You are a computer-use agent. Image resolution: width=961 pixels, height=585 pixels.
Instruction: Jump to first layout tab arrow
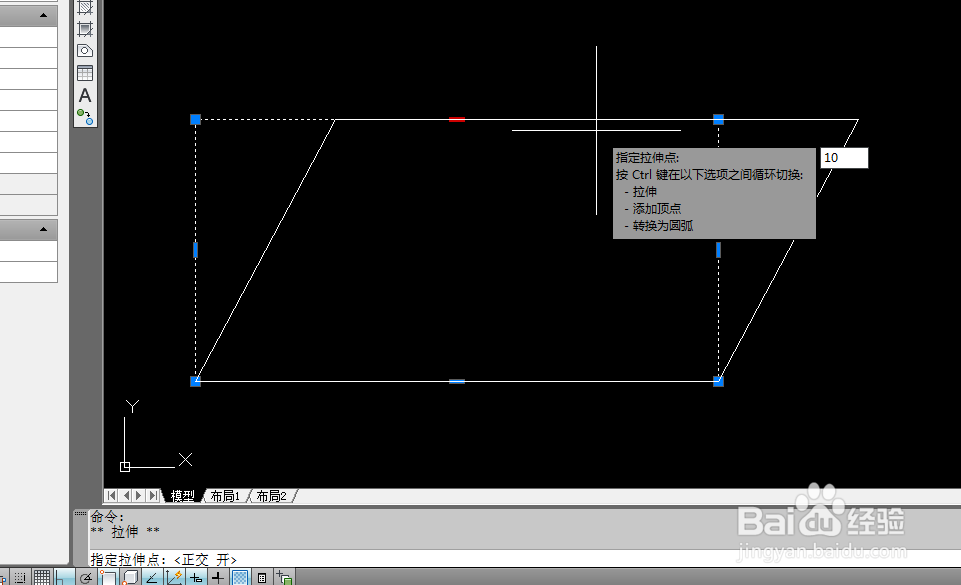112,495
